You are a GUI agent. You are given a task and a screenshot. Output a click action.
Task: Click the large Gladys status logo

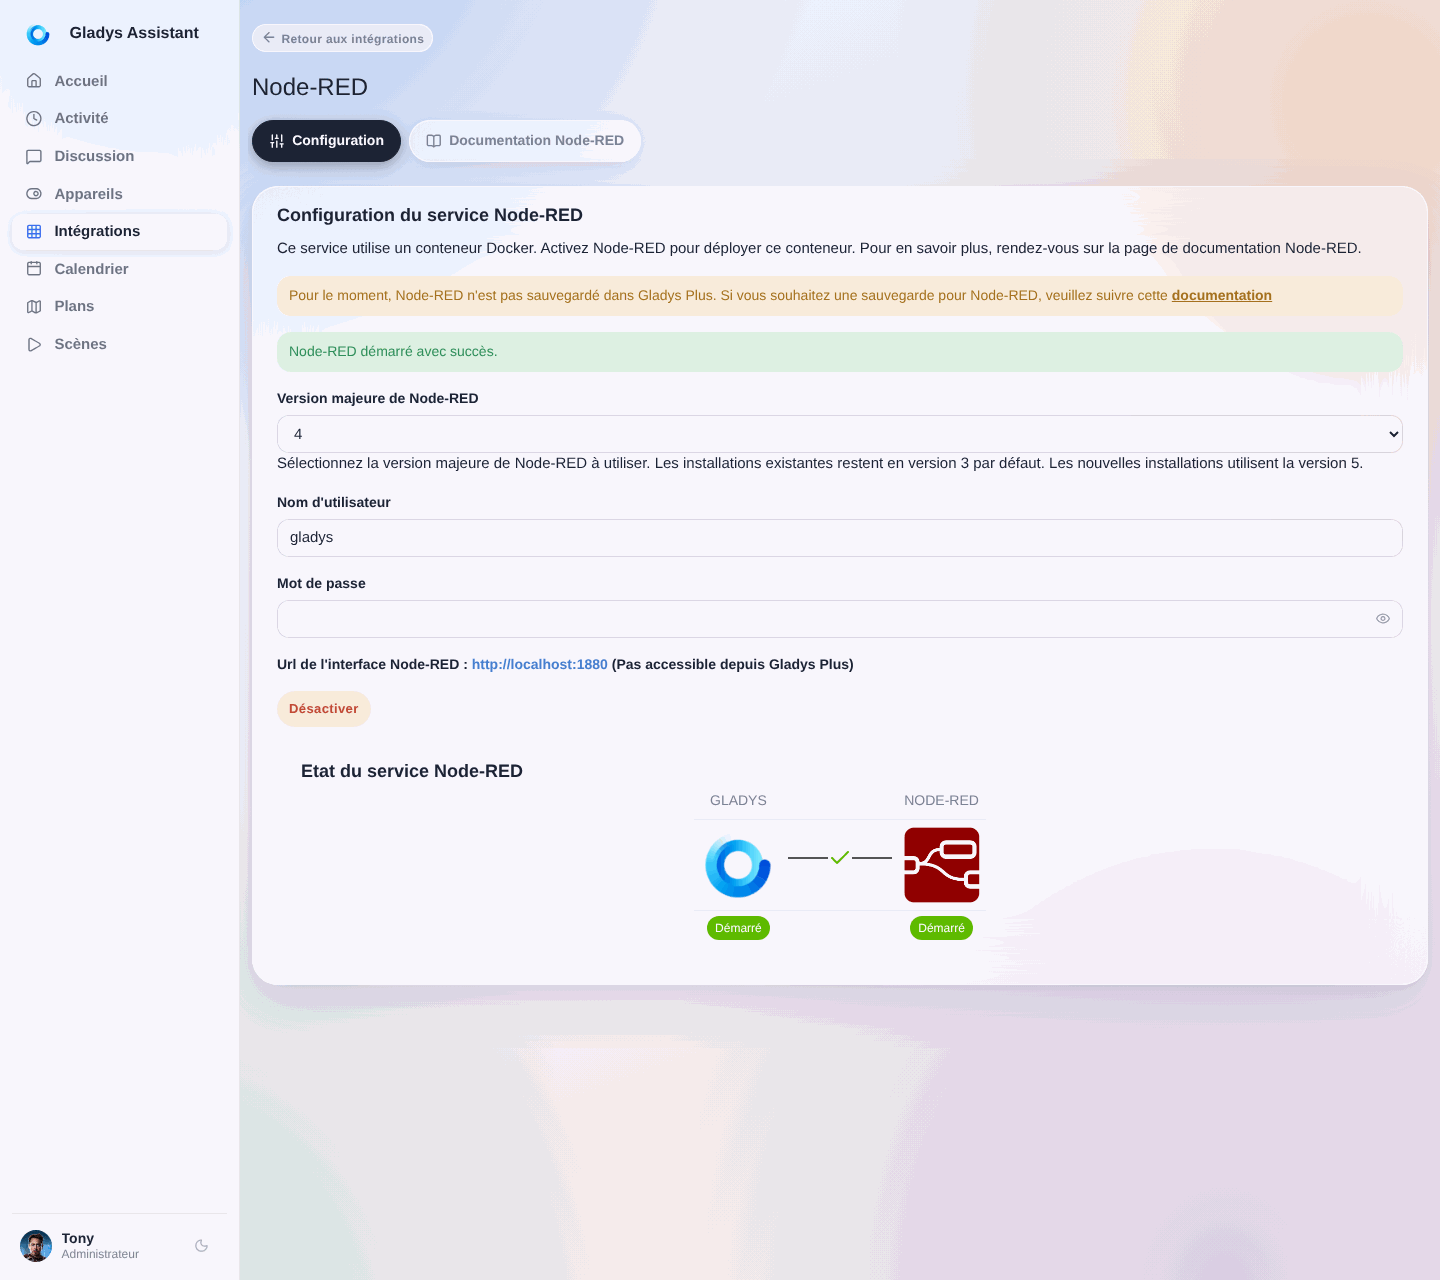click(738, 866)
